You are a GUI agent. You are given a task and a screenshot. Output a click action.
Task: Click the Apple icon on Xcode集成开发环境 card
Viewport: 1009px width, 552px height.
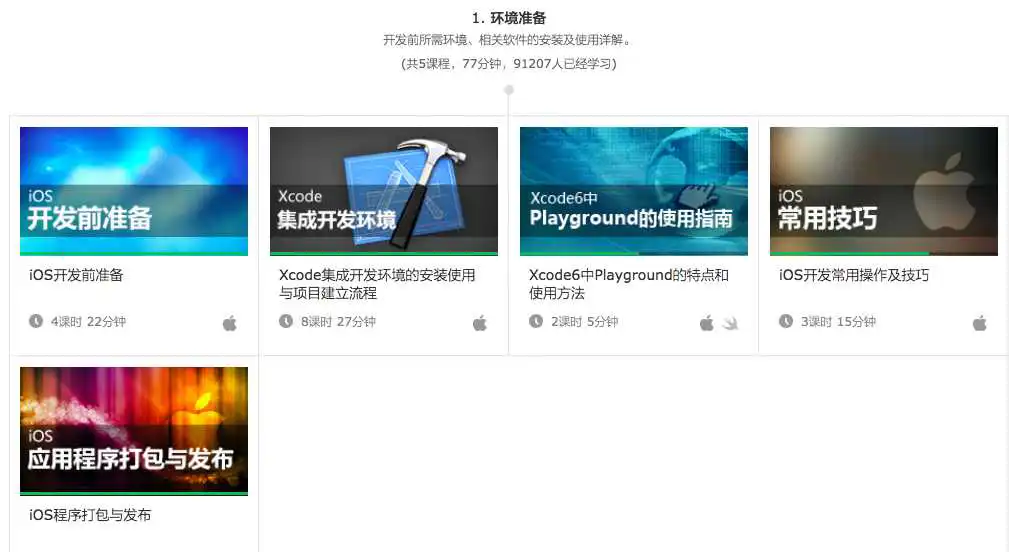pos(480,323)
